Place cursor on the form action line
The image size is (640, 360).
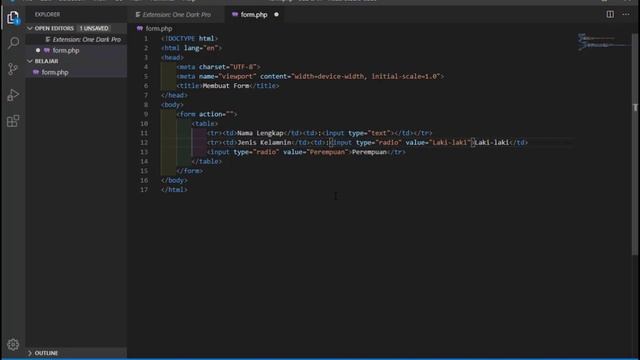point(207,114)
